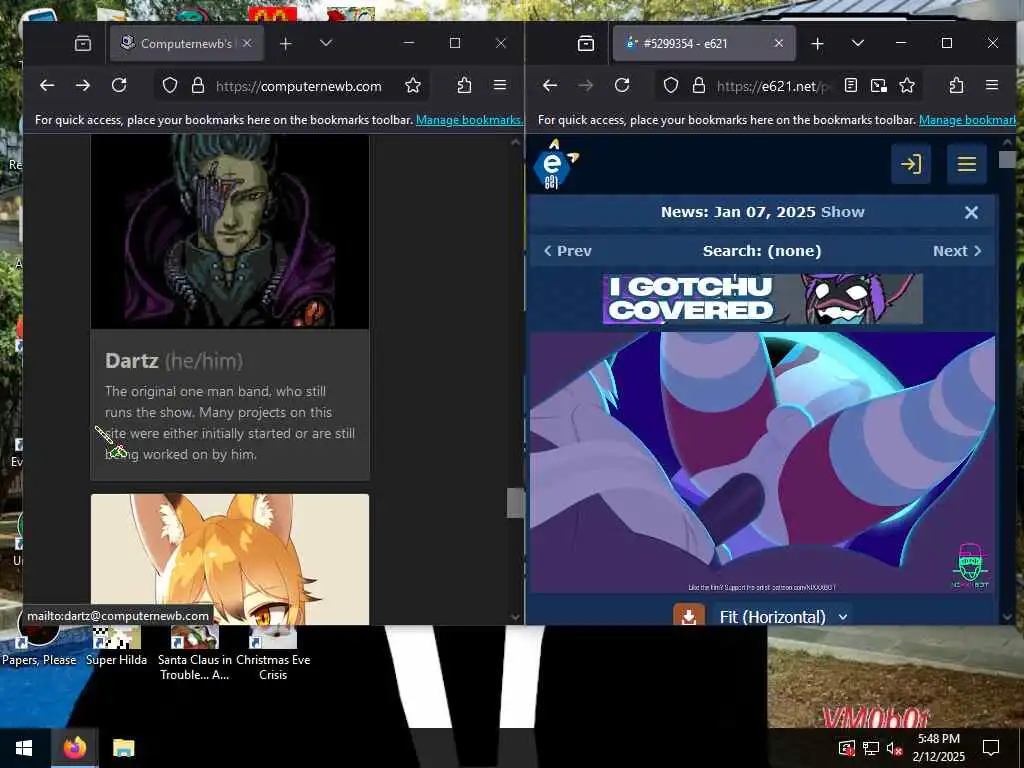Click Search: (none) text on e621

pos(762,251)
